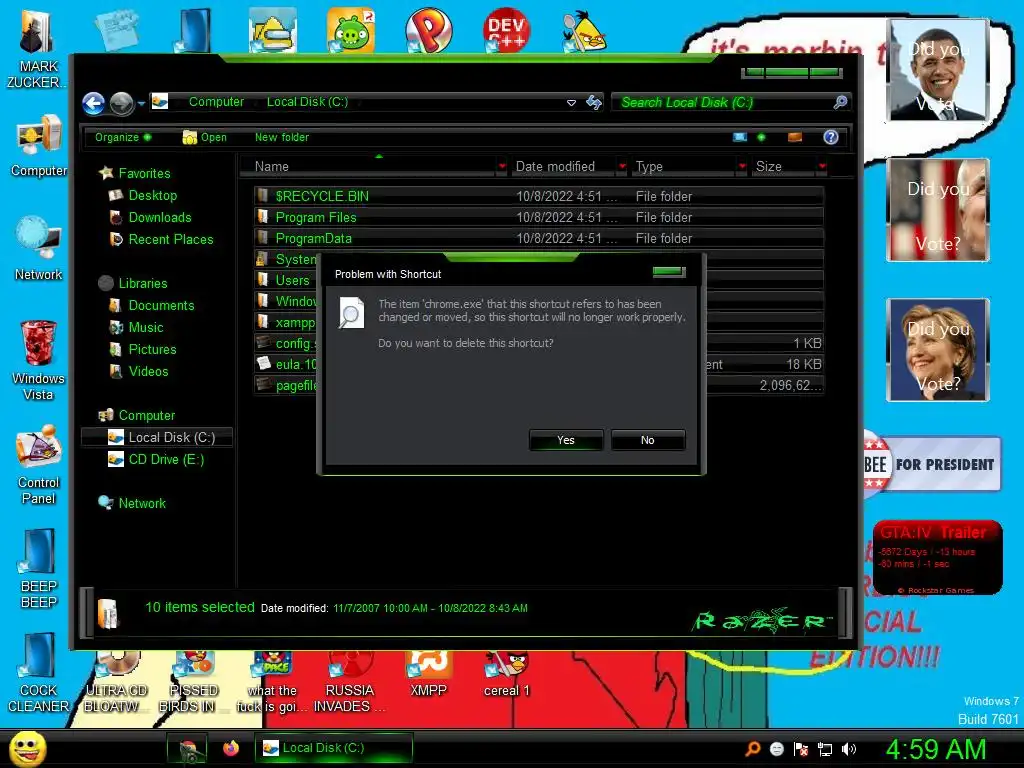Click the search magnifier icon in Explorer
The height and width of the screenshot is (768, 1024).
840,102
